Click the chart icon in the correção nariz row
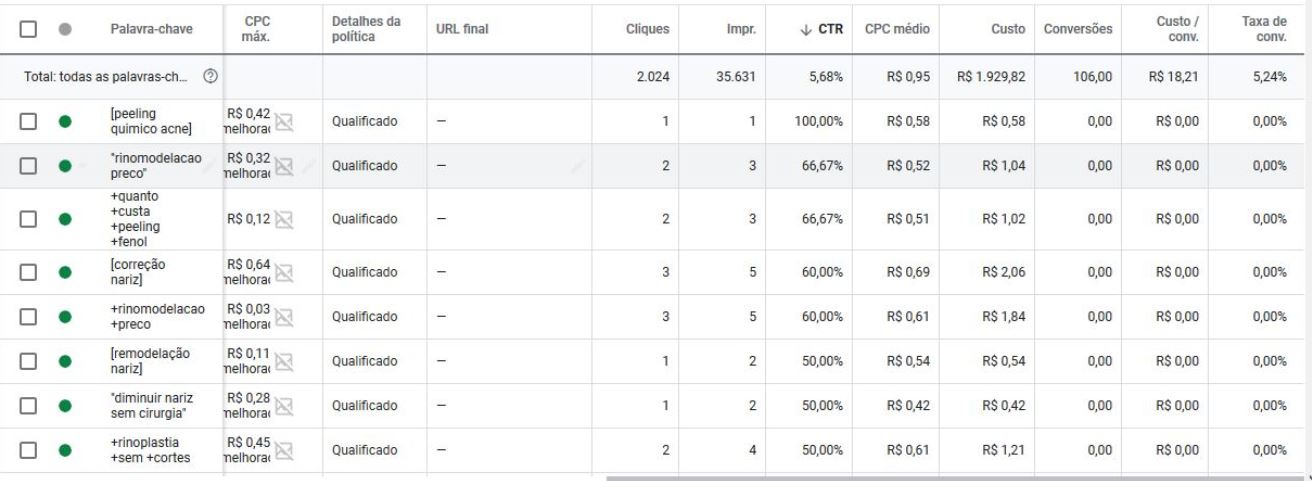 283,272
